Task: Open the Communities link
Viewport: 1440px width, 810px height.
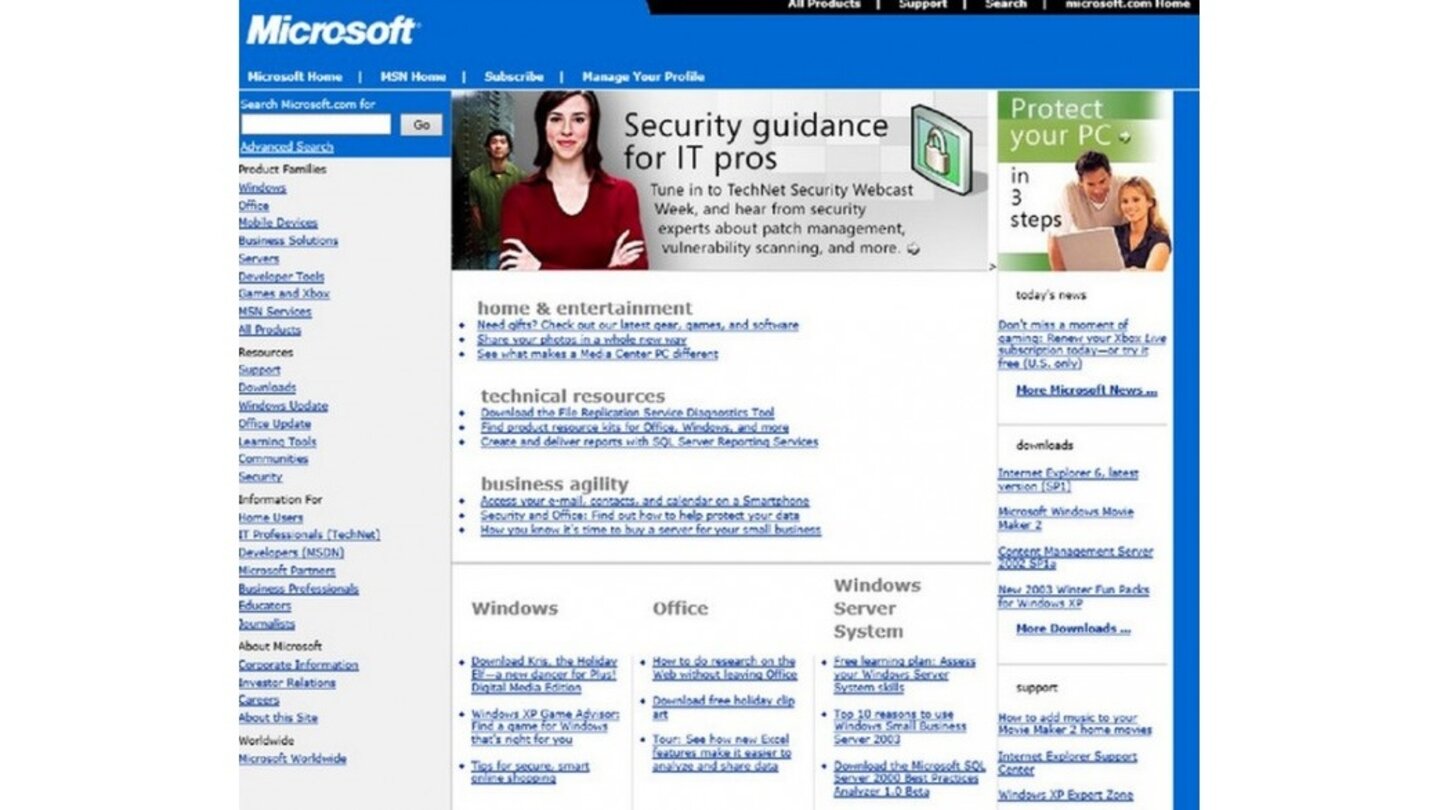Action: pyautogui.click(x=273, y=459)
